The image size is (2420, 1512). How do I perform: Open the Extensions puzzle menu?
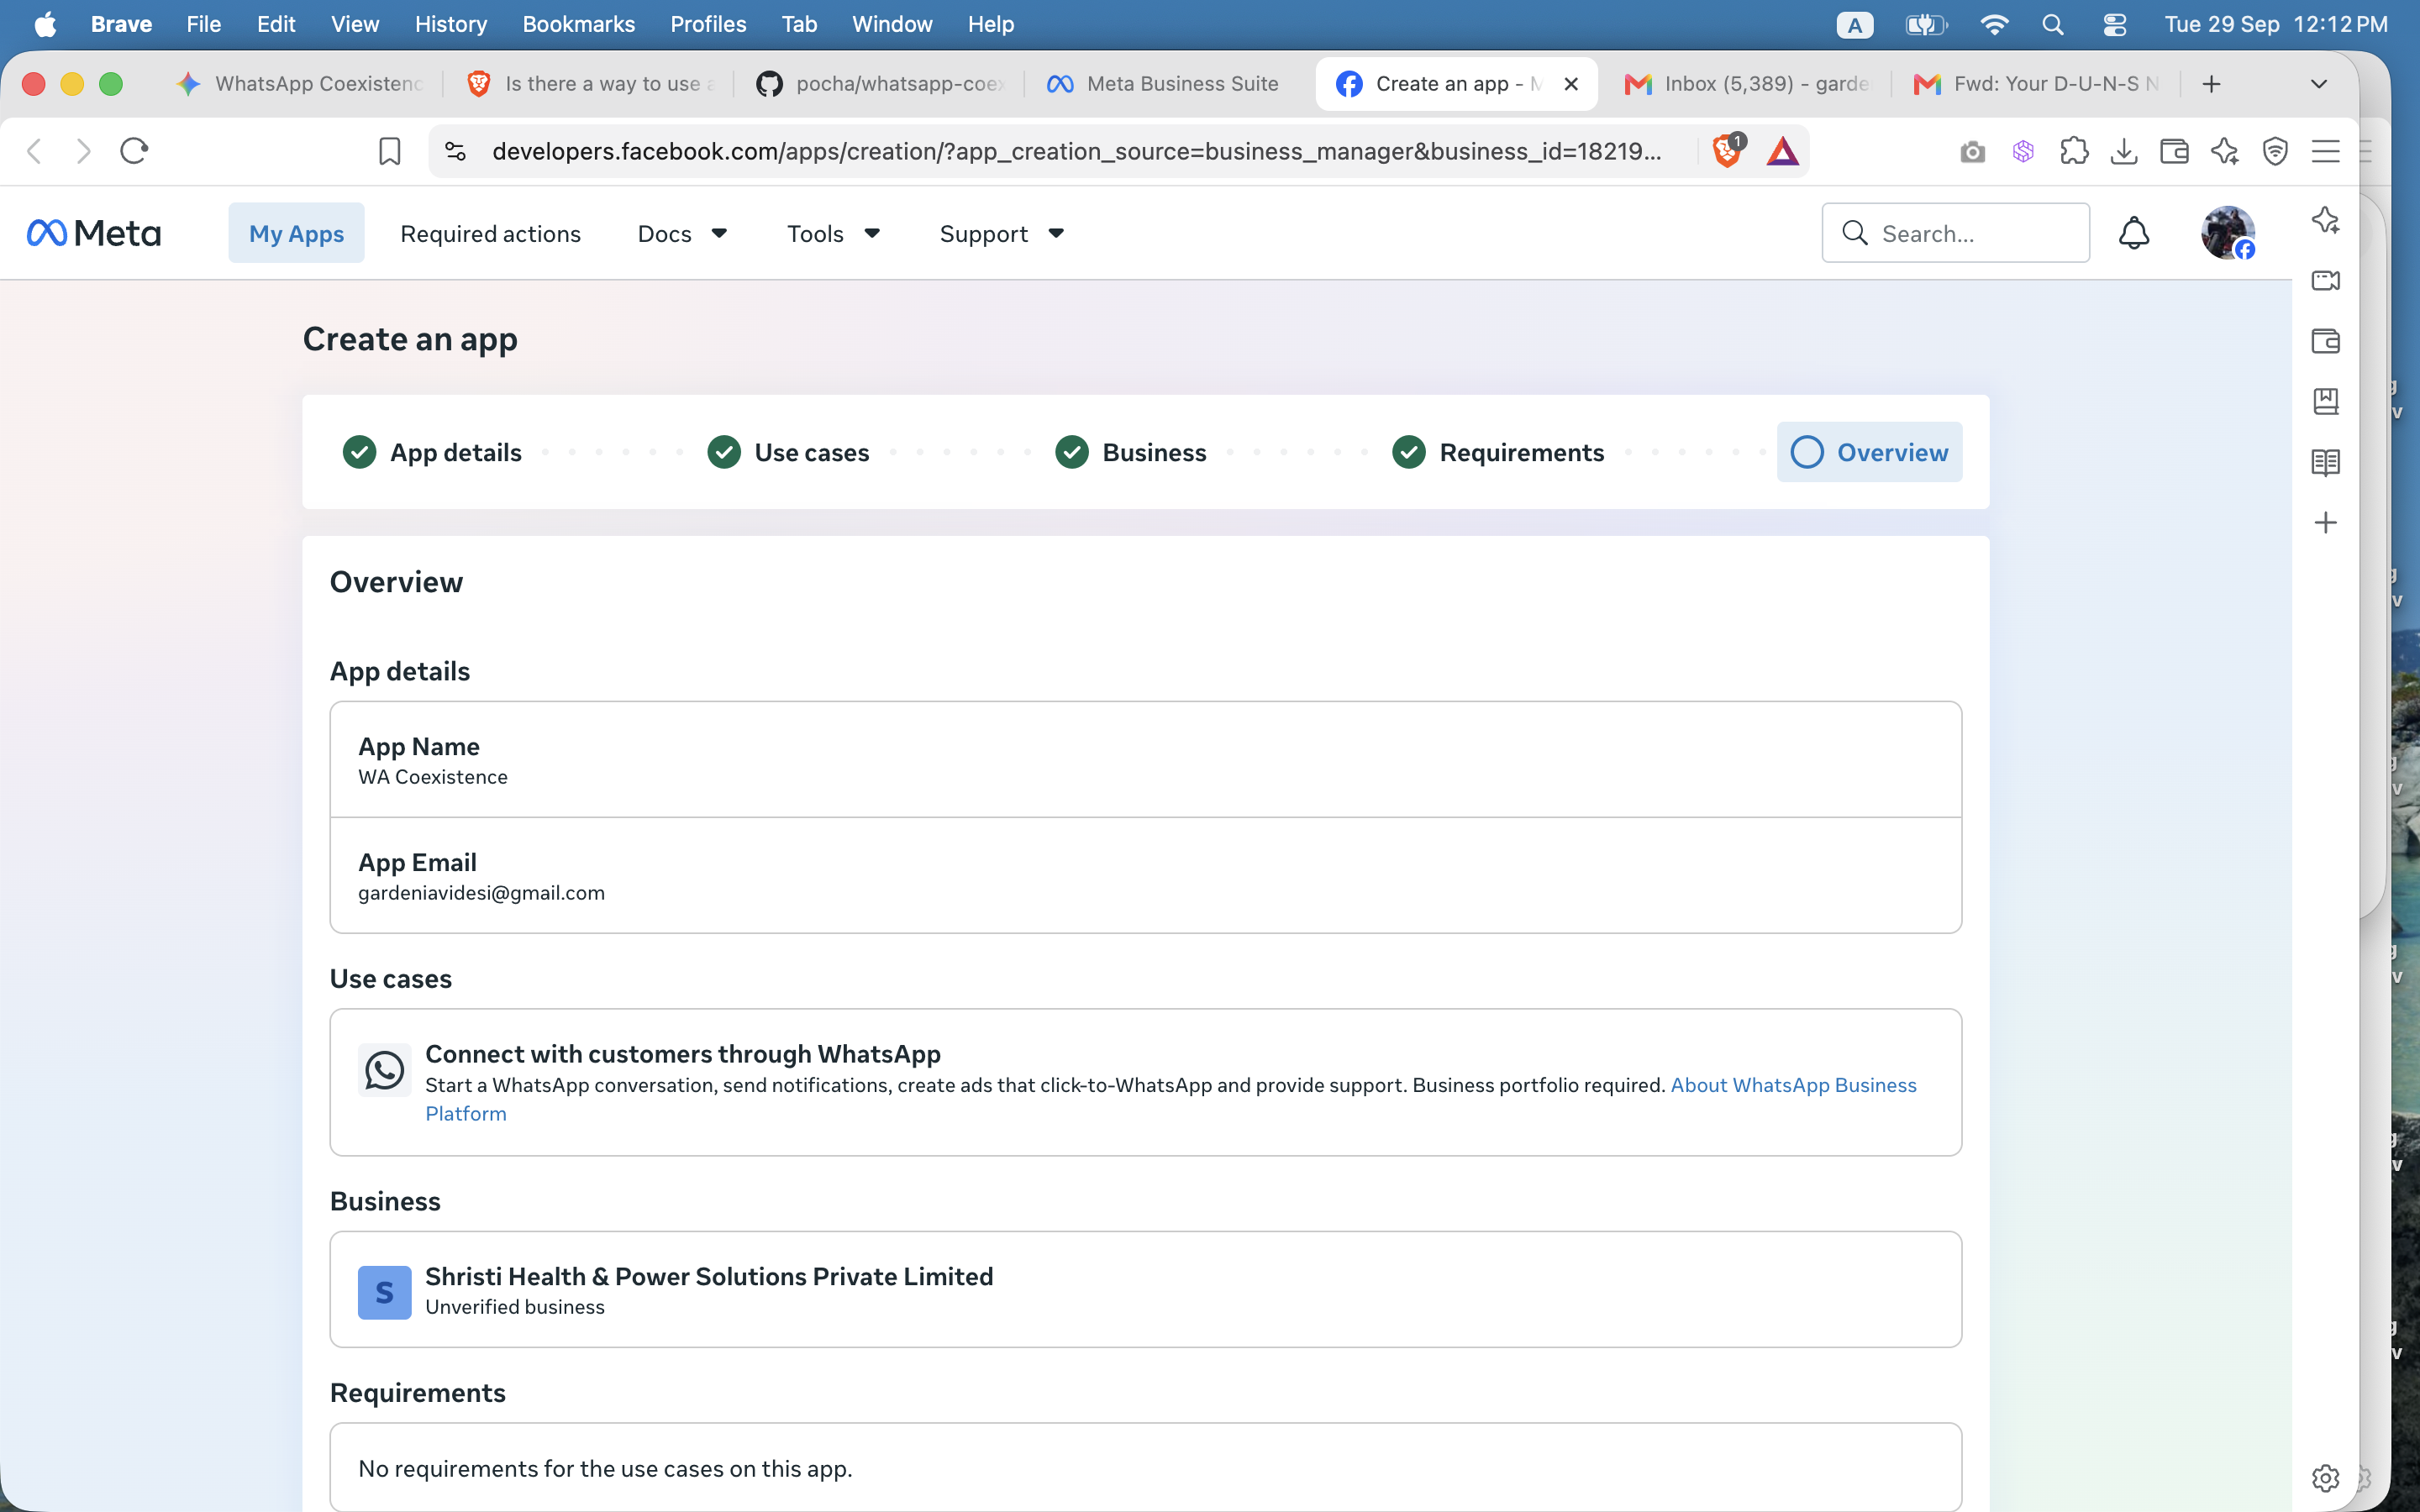pos(2074,151)
